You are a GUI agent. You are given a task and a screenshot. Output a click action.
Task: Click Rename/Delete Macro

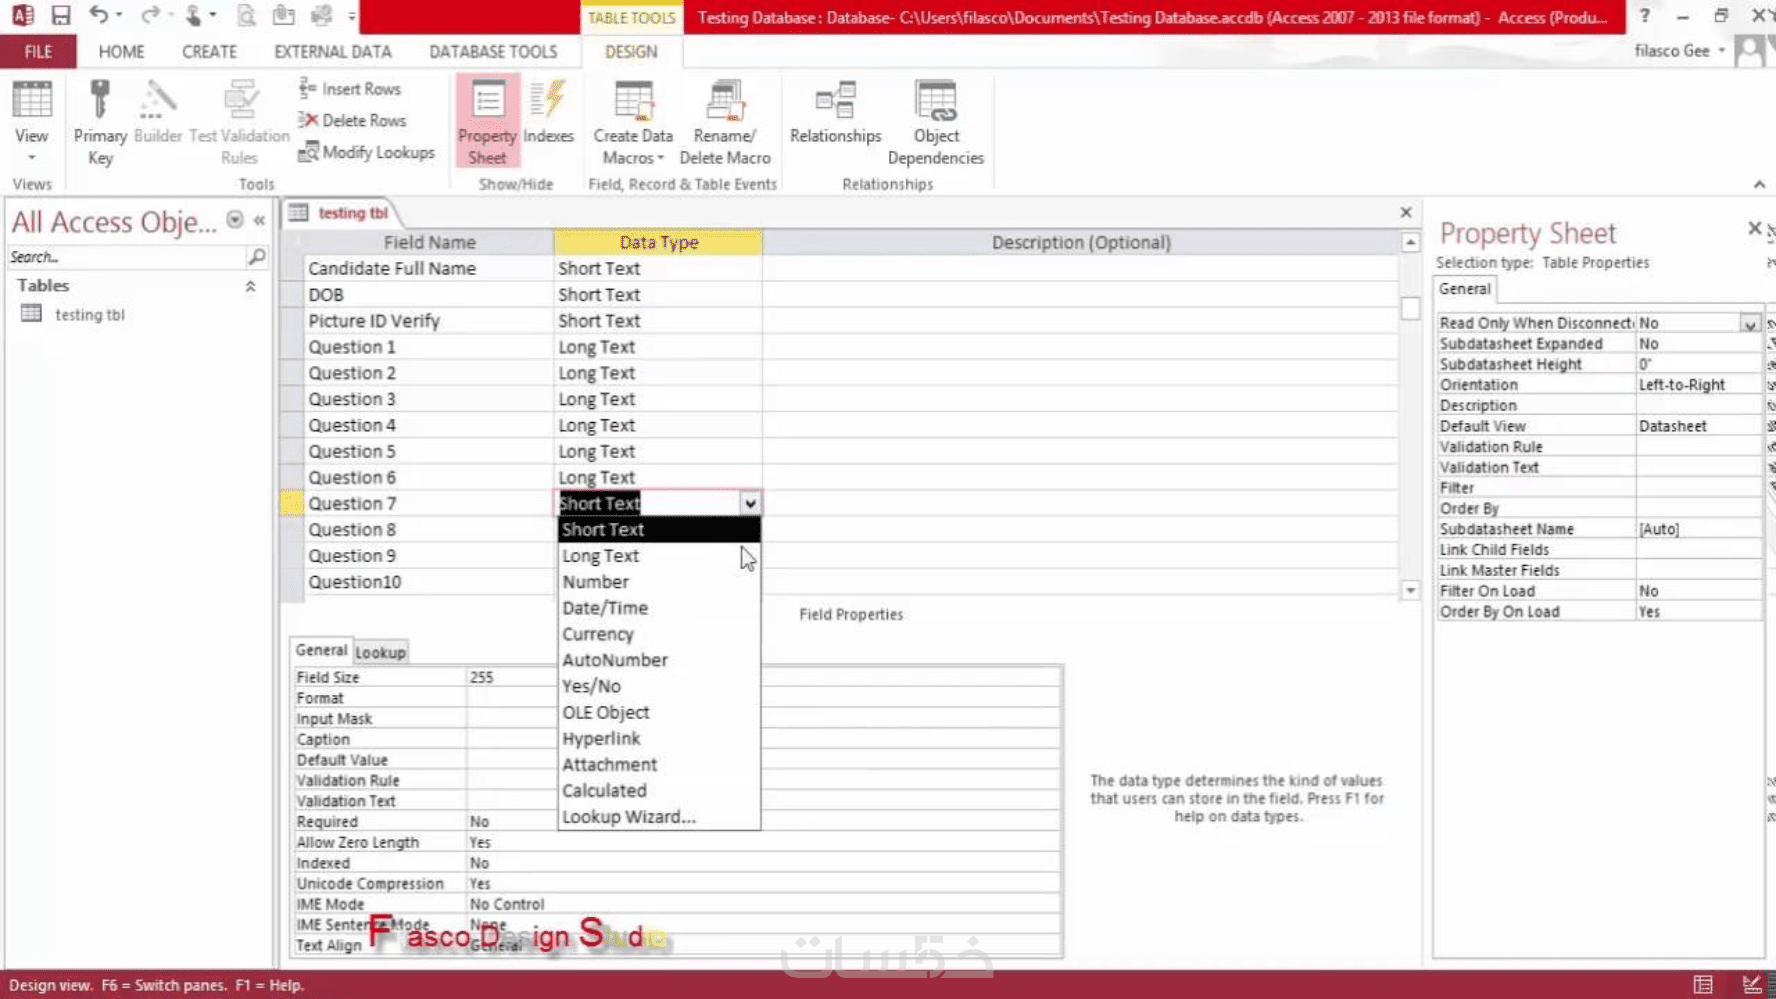tap(725, 122)
